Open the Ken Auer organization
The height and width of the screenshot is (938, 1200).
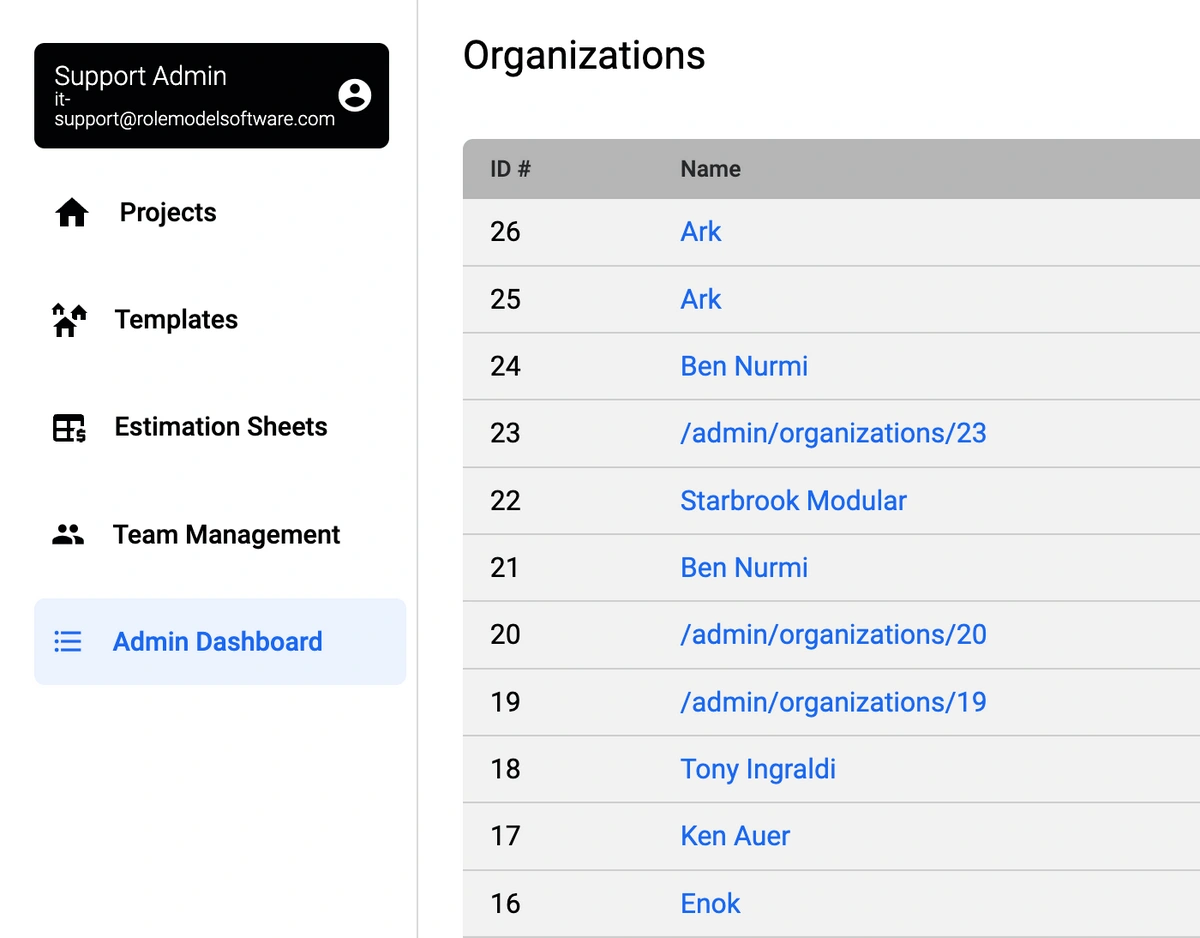(735, 836)
